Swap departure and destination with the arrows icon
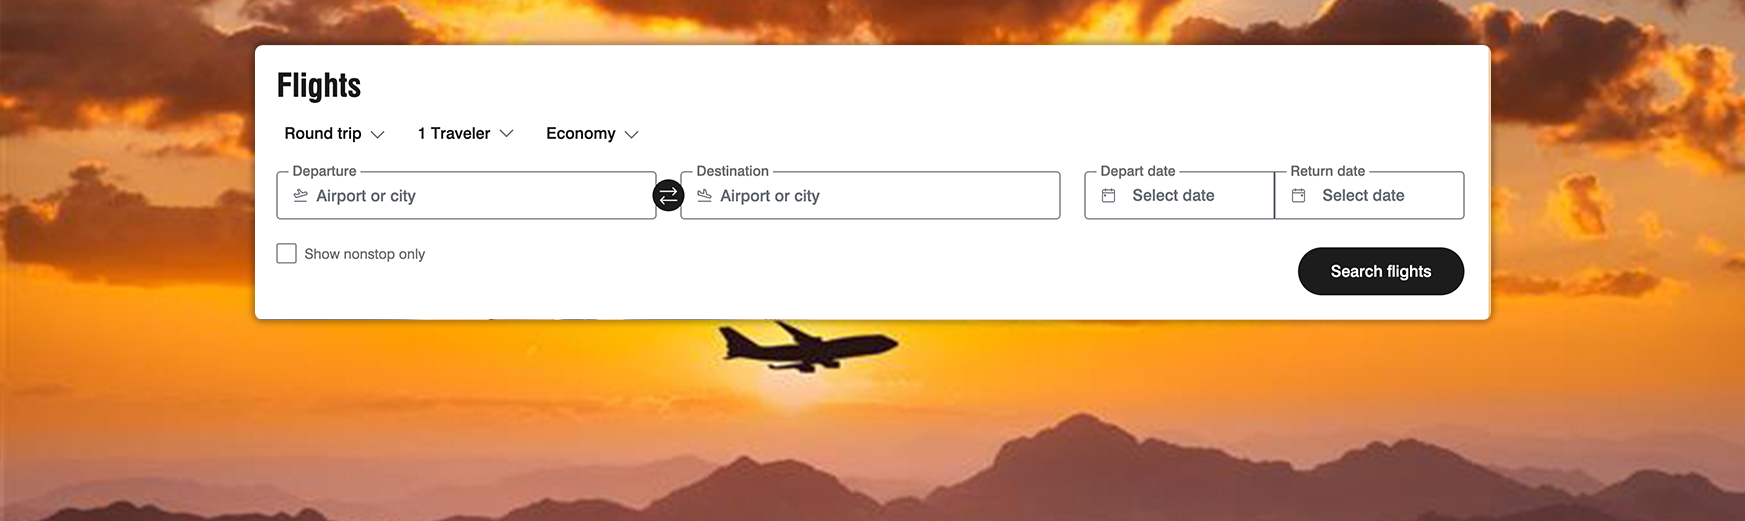Screen dimensions: 1745x521 [x=668, y=195]
